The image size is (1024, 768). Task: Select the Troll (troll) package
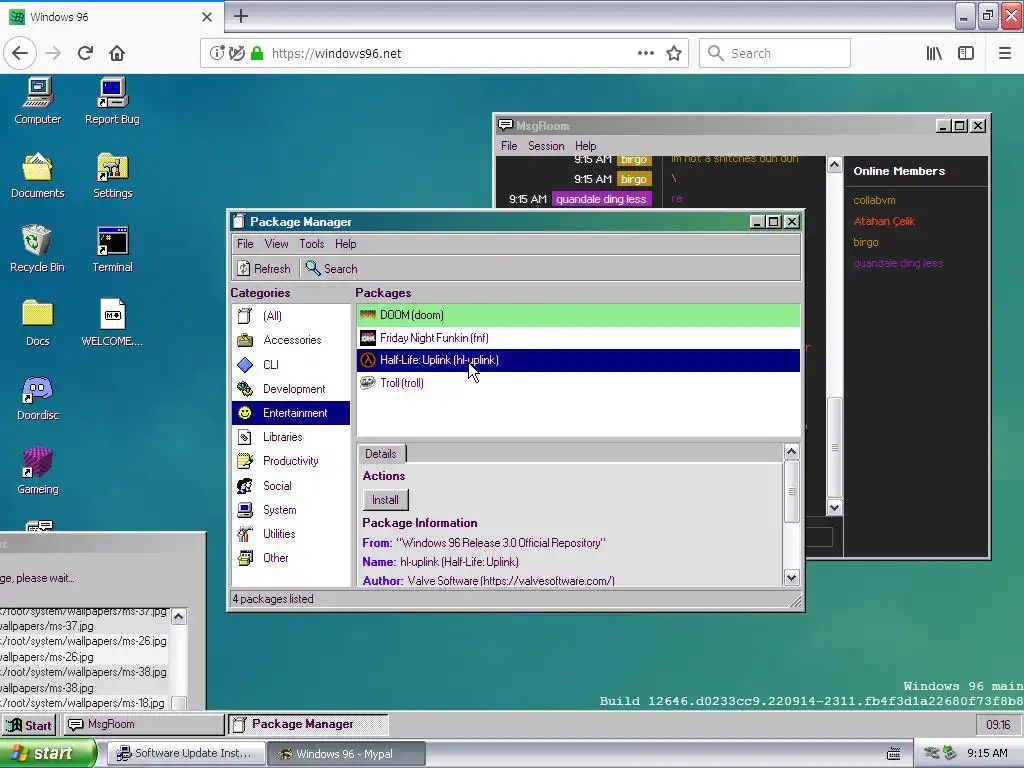tap(578, 383)
